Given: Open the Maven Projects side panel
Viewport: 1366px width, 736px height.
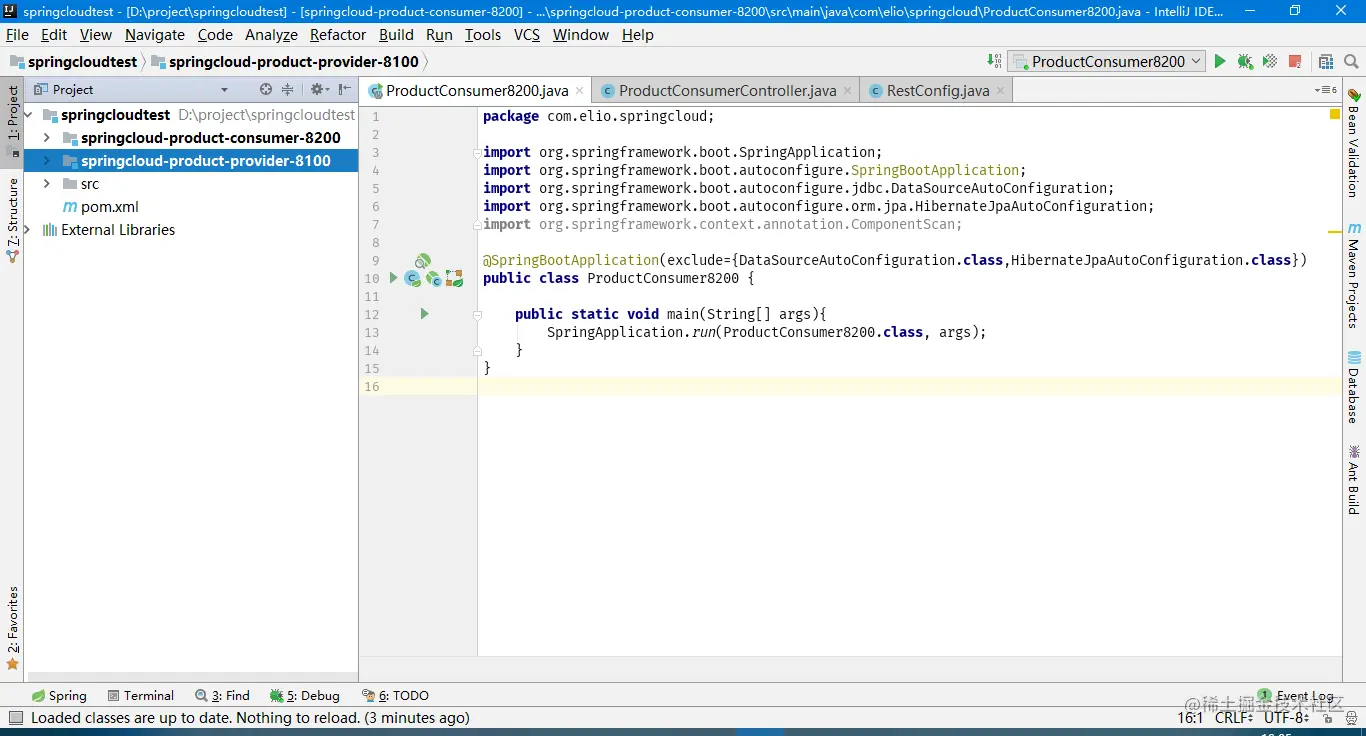Looking at the screenshot, I should 1353,275.
